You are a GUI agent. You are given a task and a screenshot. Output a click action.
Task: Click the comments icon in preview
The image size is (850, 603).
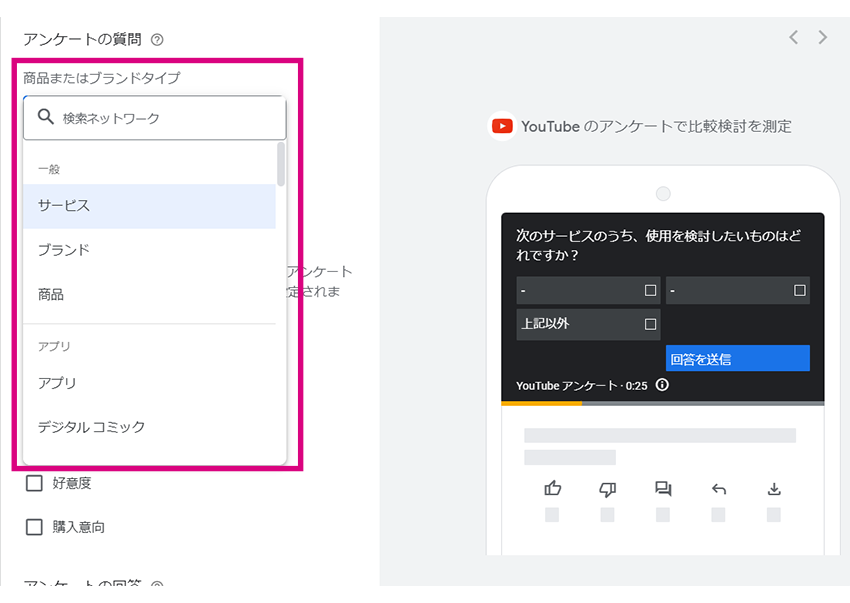pyautogui.click(x=663, y=489)
